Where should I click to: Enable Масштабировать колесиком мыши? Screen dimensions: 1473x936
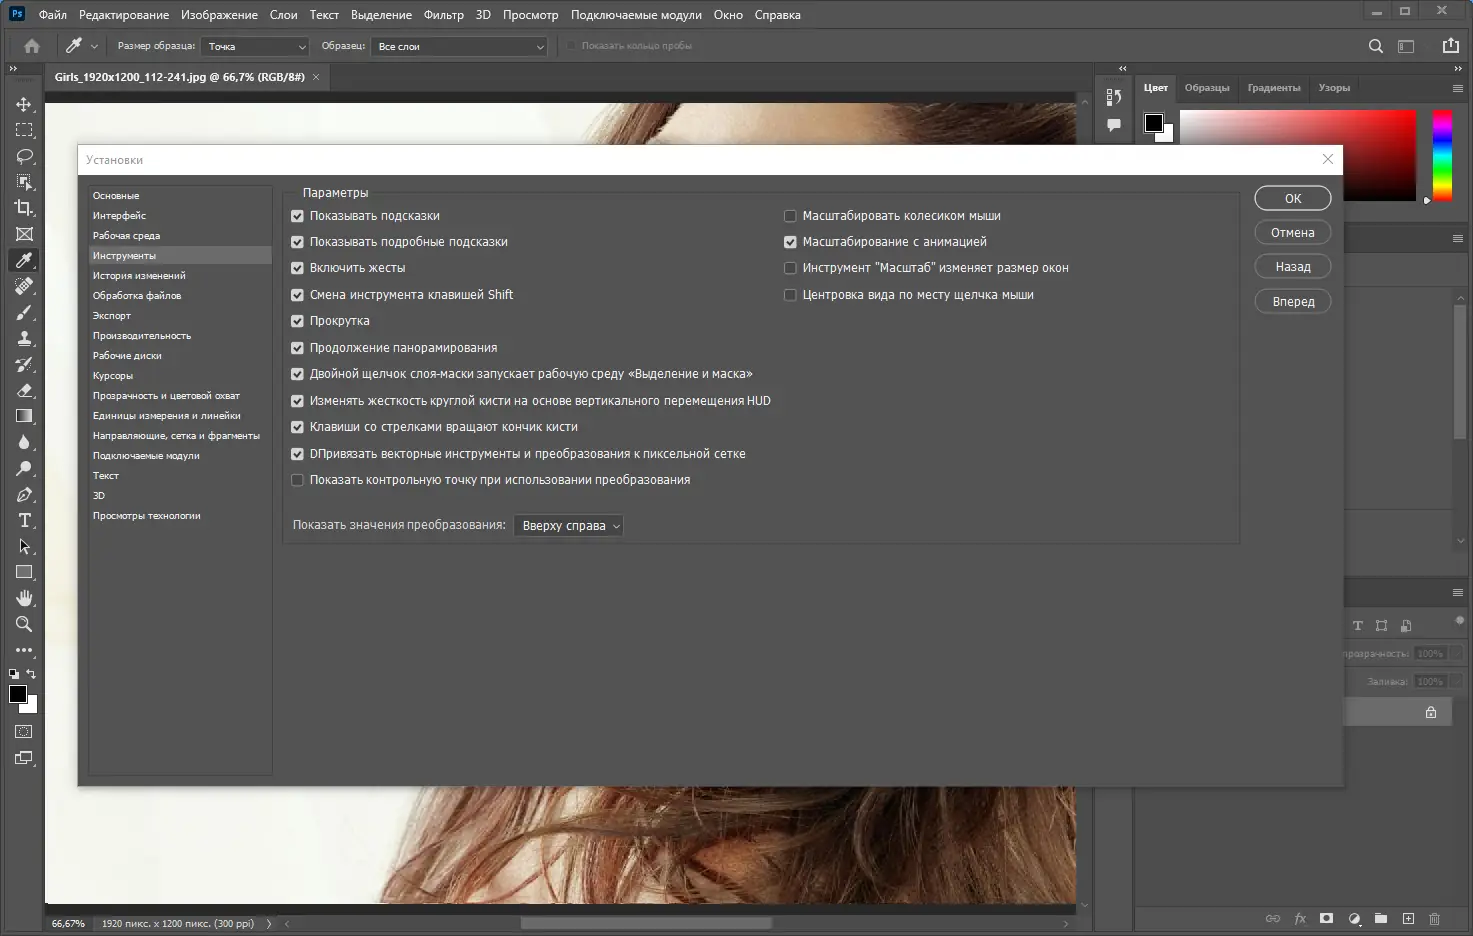point(790,216)
